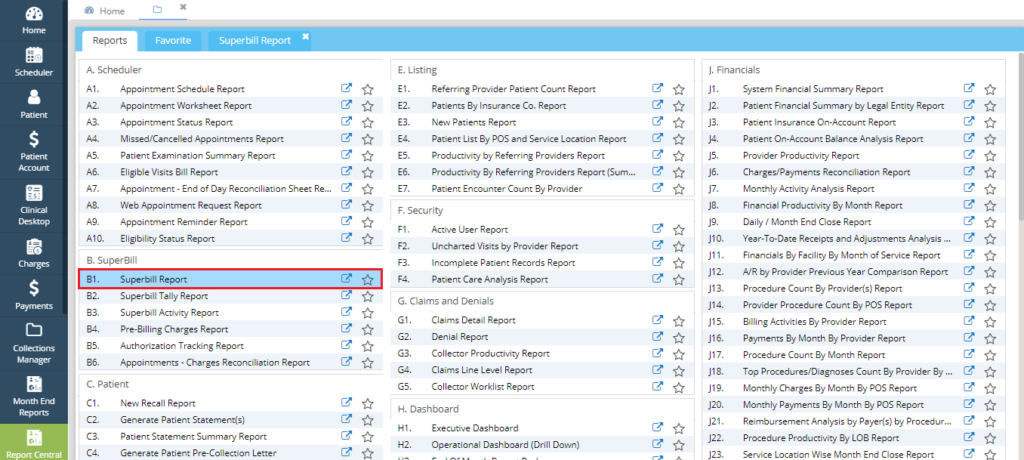Viewport: 1024px width, 460px height.
Task: Open New Recall Report in a new window
Action: pyautogui.click(x=347, y=402)
